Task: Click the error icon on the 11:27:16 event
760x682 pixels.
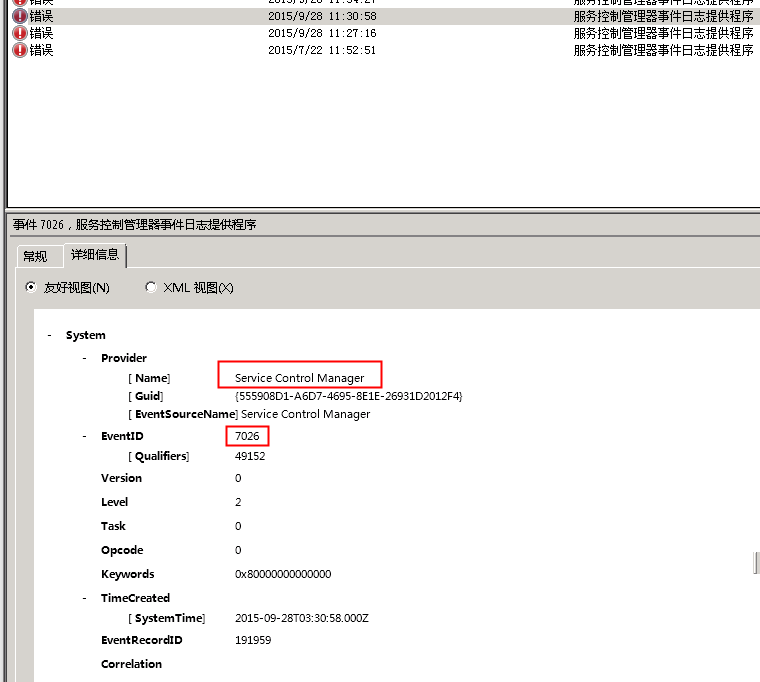Action: (x=19, y=33)
